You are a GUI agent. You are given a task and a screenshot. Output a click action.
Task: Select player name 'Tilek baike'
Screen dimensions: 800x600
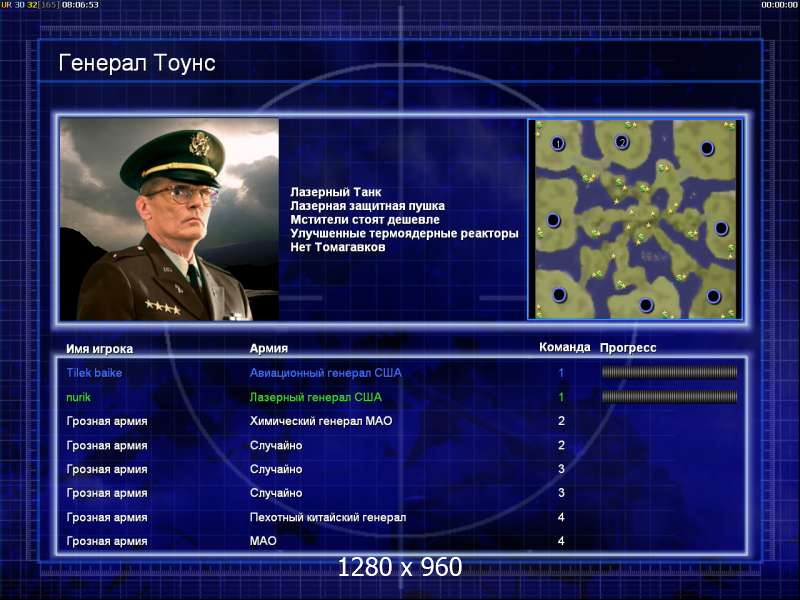click(94, 373)
